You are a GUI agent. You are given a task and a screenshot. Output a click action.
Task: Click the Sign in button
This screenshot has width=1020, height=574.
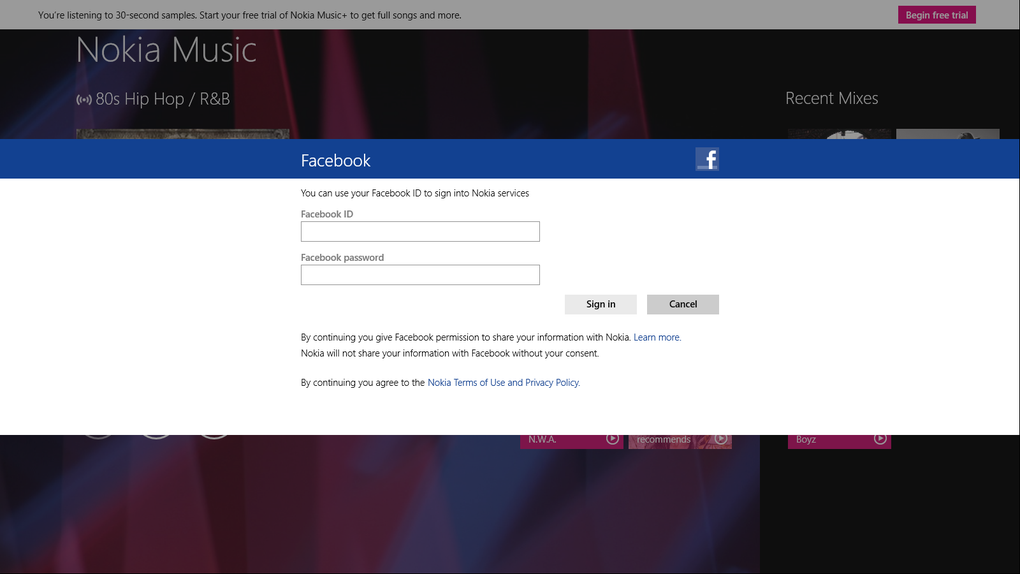tap(600, 304)
